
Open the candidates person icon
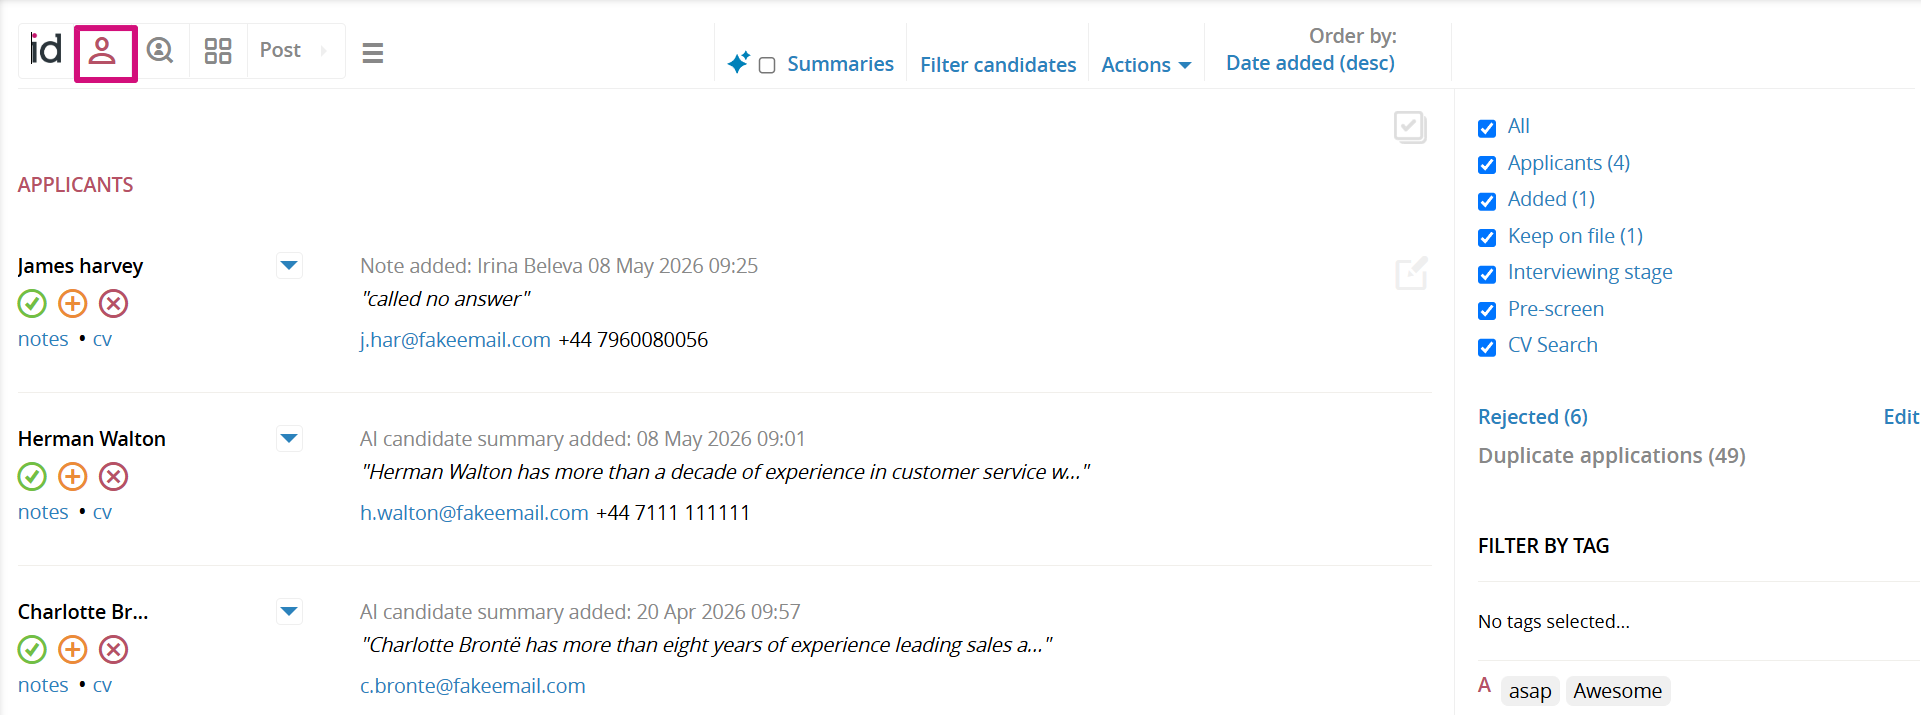point(103,51)
